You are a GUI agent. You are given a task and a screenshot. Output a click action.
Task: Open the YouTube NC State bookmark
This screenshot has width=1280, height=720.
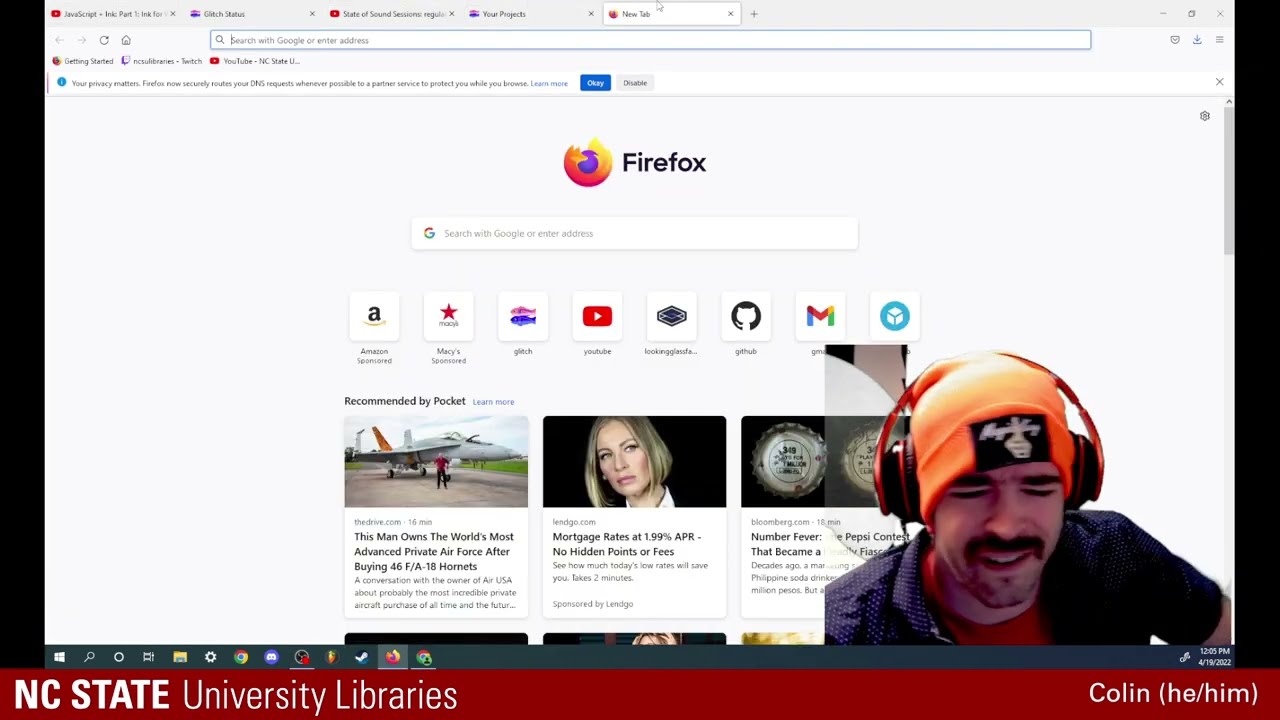(255, 61)
